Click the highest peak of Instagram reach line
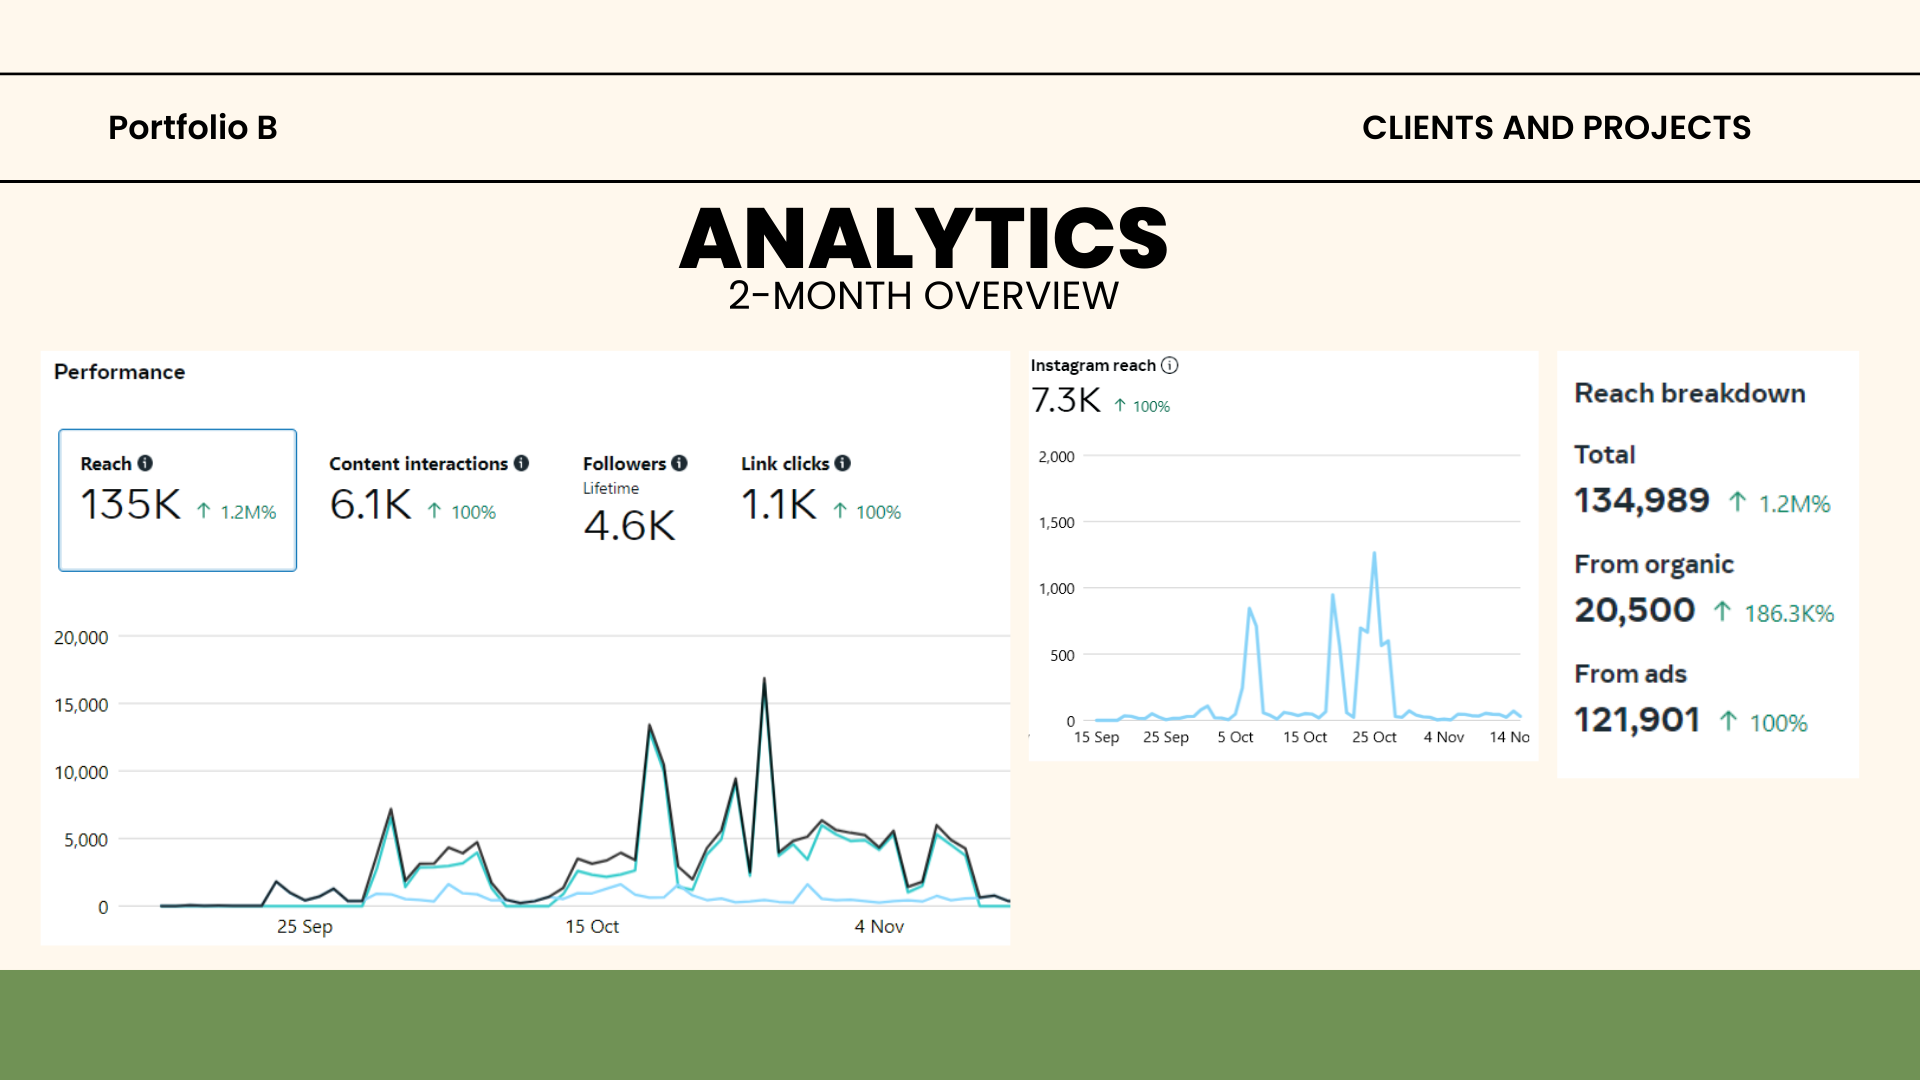The image size is (1920, 1080). (1374, 554)
